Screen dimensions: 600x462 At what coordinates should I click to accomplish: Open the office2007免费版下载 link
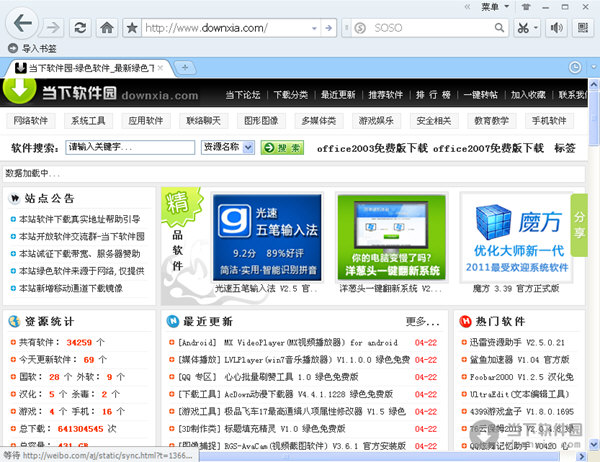488,148
